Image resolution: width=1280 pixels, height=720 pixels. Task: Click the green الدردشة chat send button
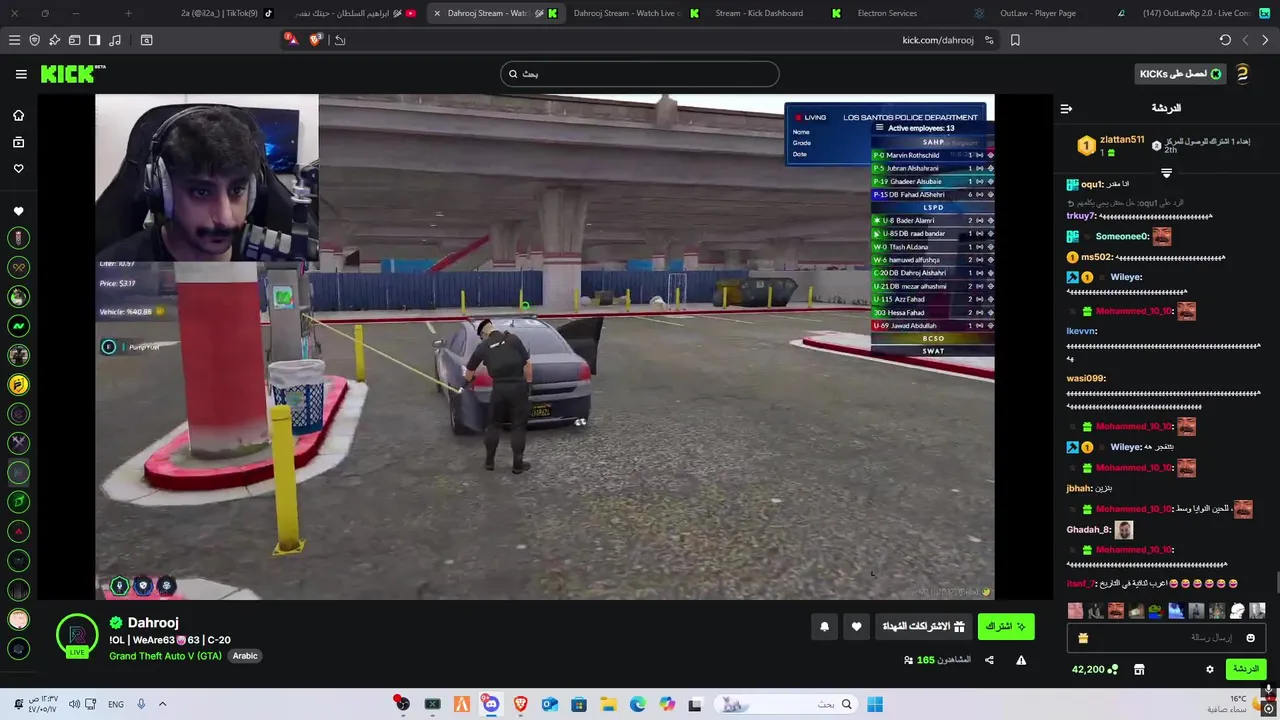coord(1245,669)
